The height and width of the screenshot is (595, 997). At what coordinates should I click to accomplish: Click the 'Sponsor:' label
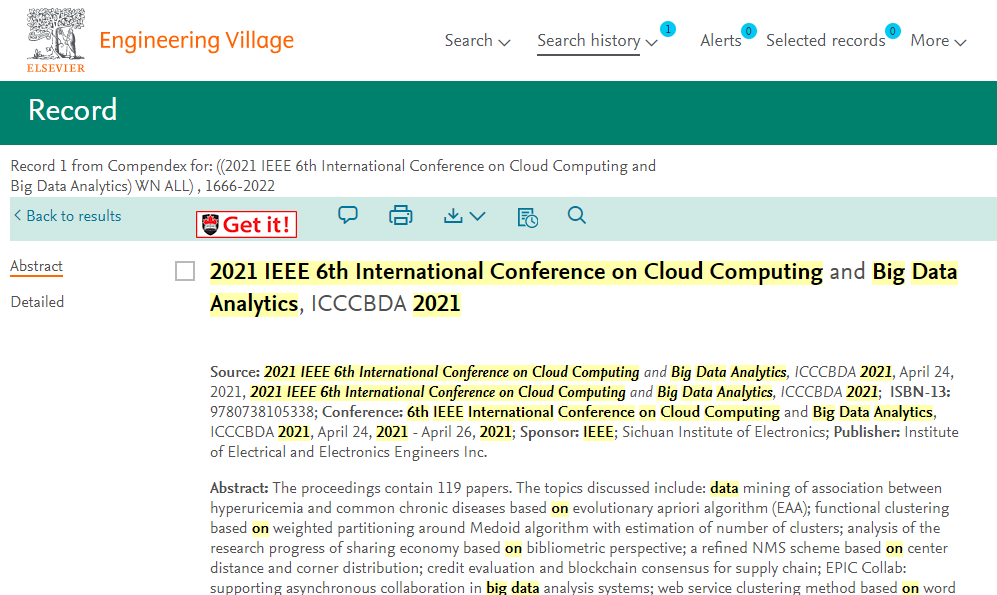(x=549, y=432)
